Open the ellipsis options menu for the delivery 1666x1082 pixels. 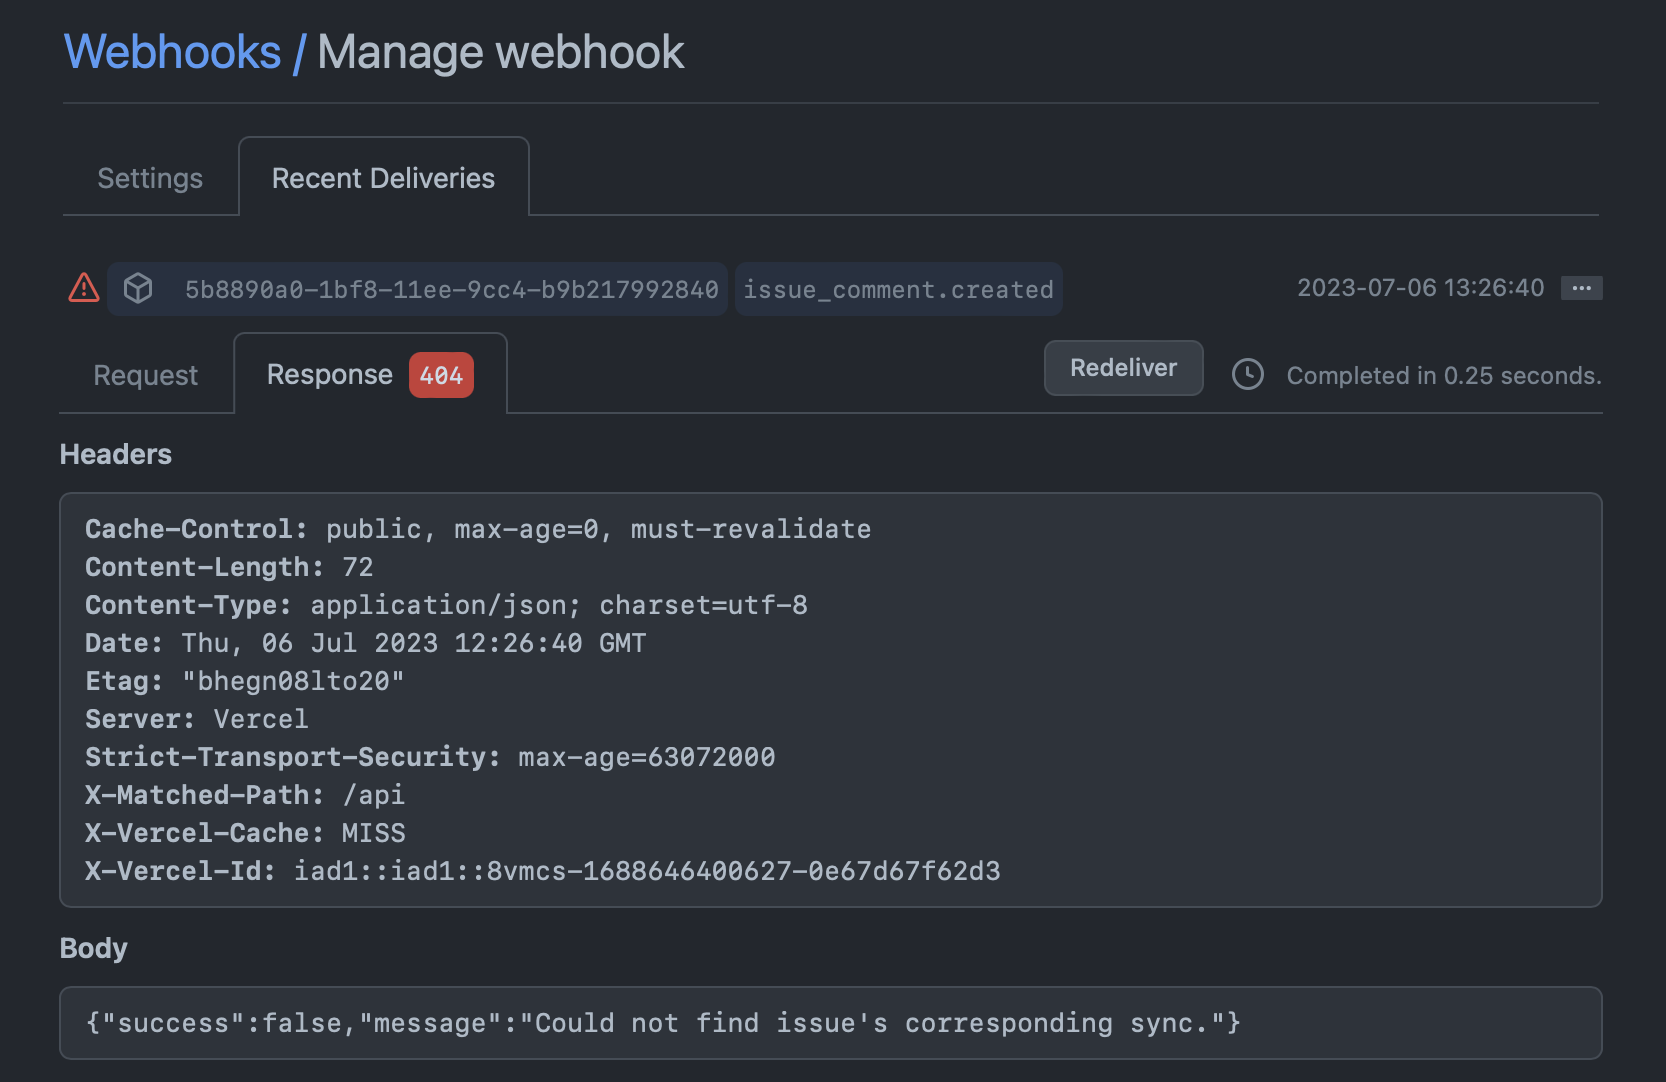(1582, 288)
